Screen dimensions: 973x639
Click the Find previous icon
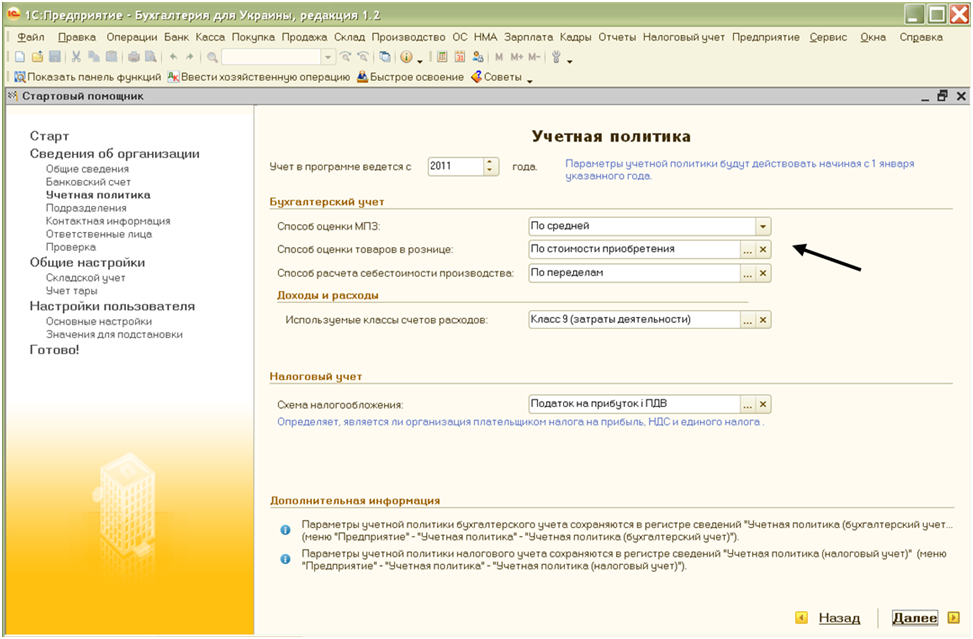364,57
